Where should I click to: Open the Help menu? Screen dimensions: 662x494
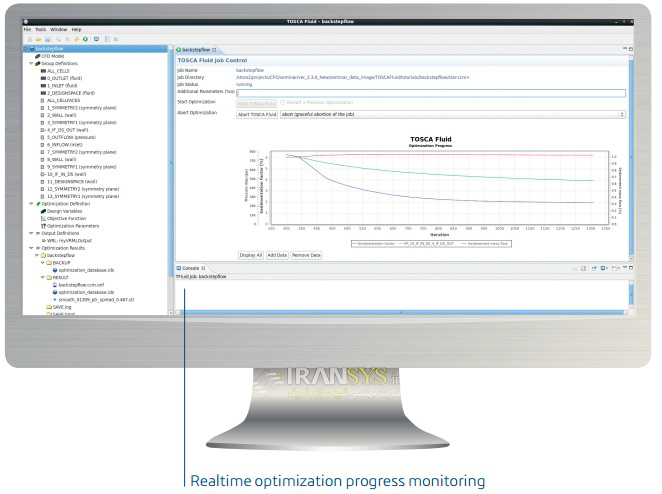(76, 30)
